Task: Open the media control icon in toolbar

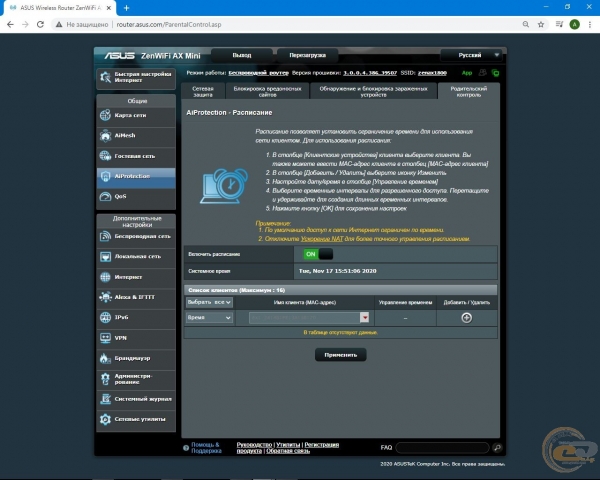Action: (x=559, y=24)
